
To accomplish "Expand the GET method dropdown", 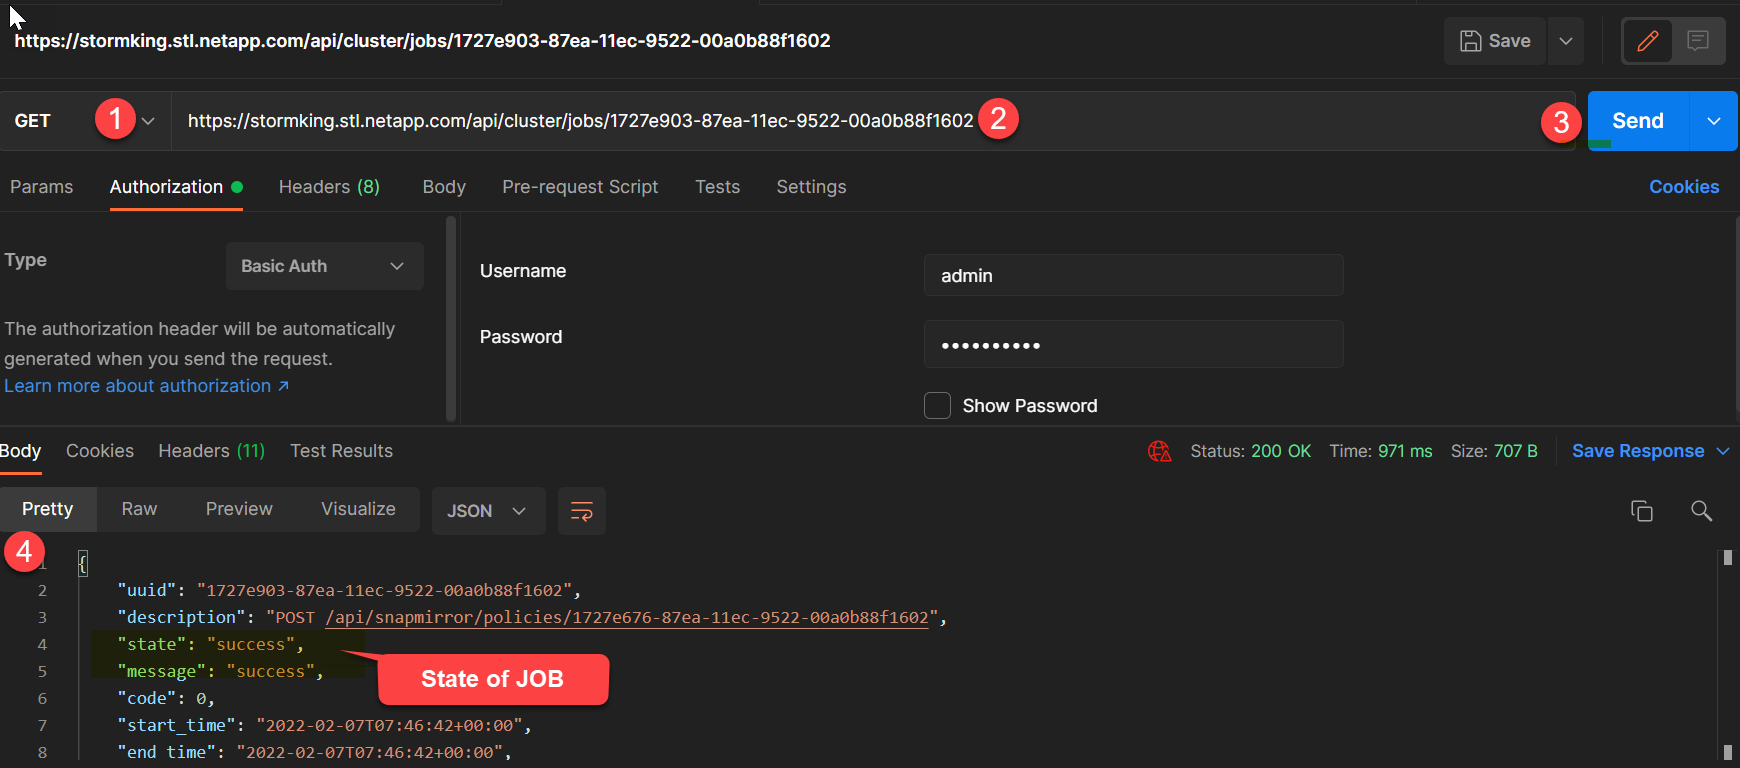I will (x=148, y=121).
